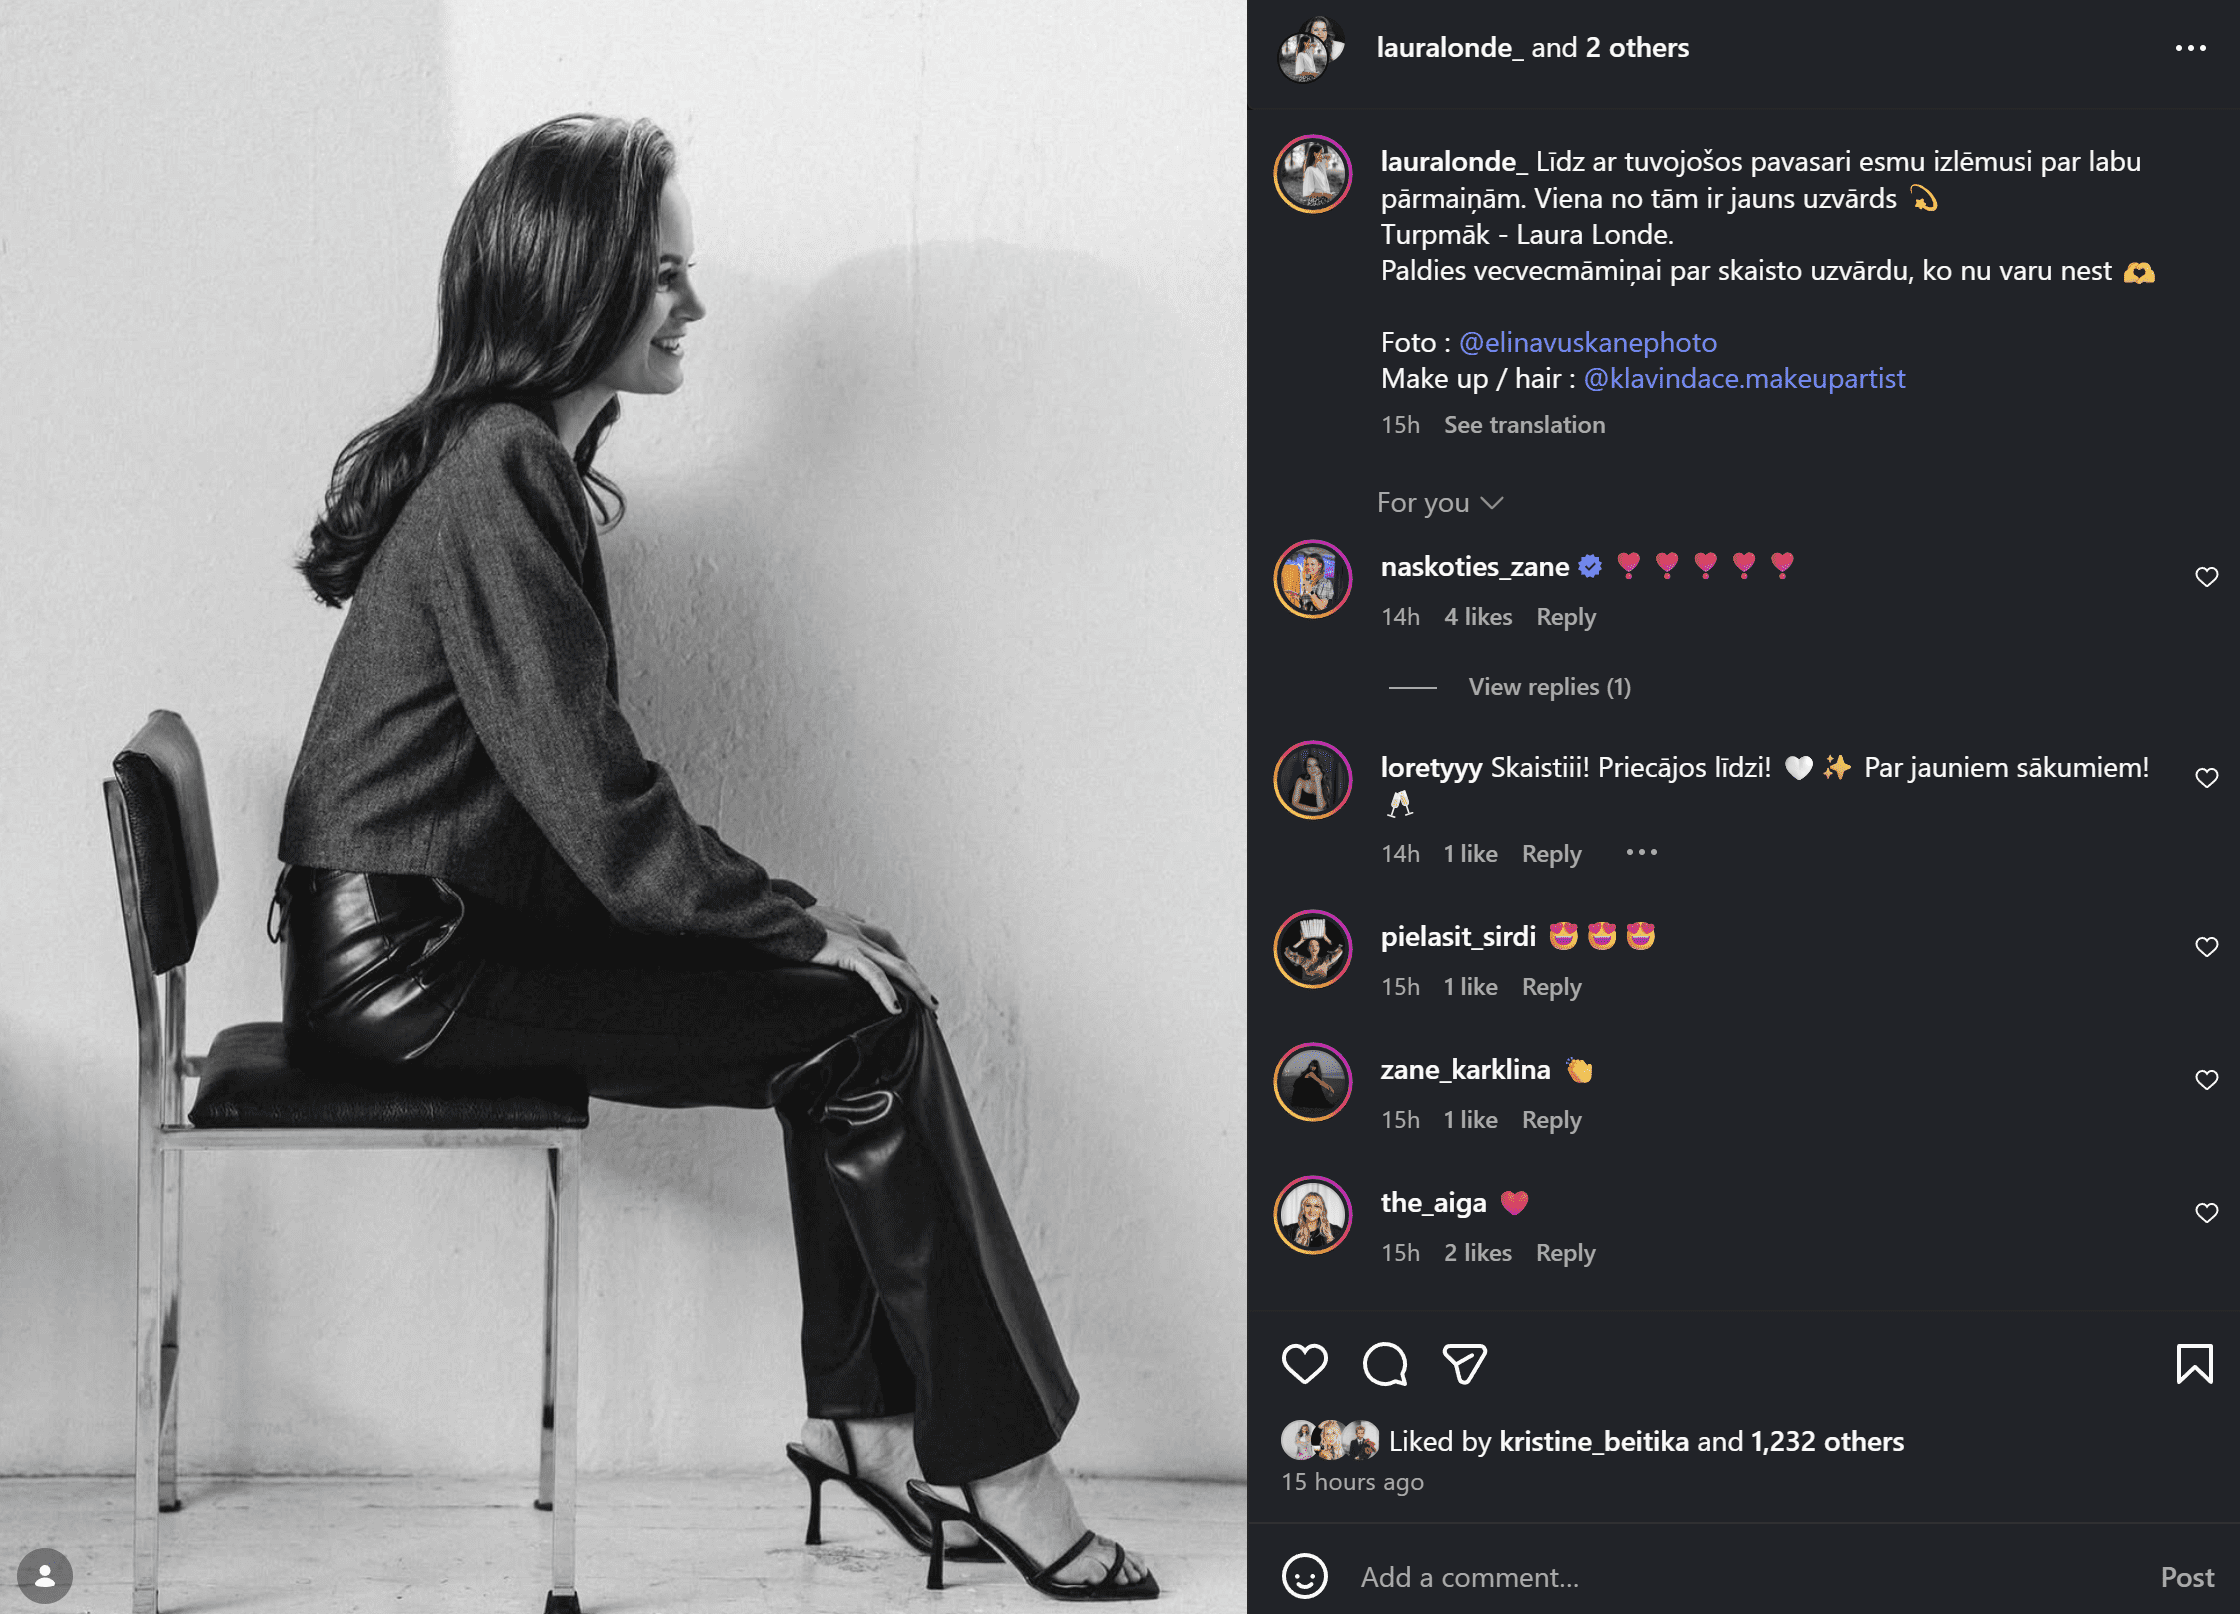Open more options on loretyyy's comment

(1641, 853)
